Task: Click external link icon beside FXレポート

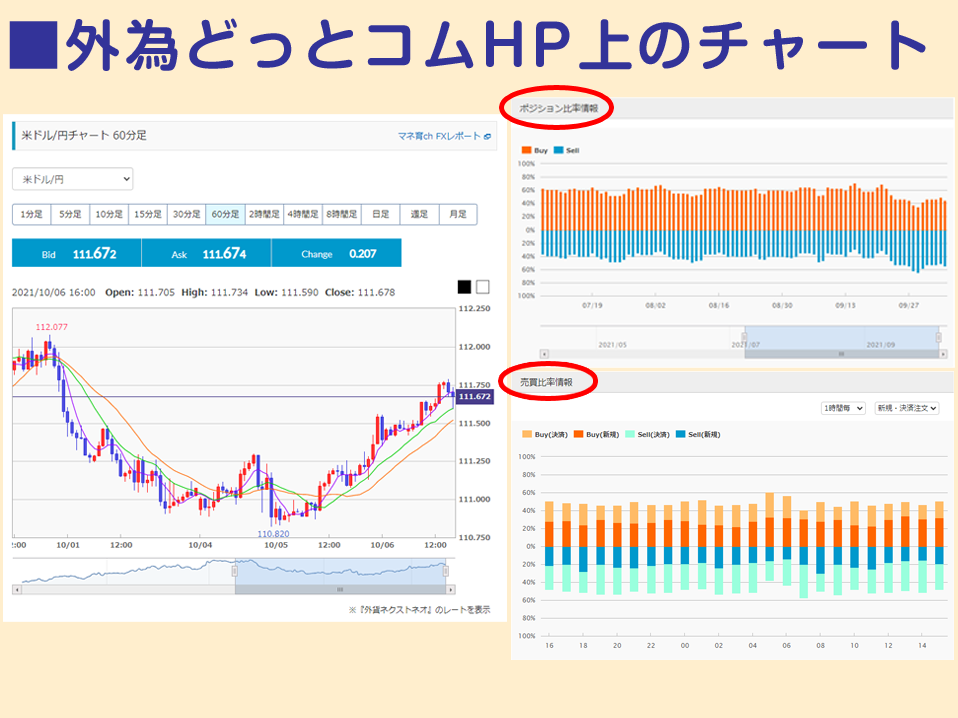Action: 487,137
